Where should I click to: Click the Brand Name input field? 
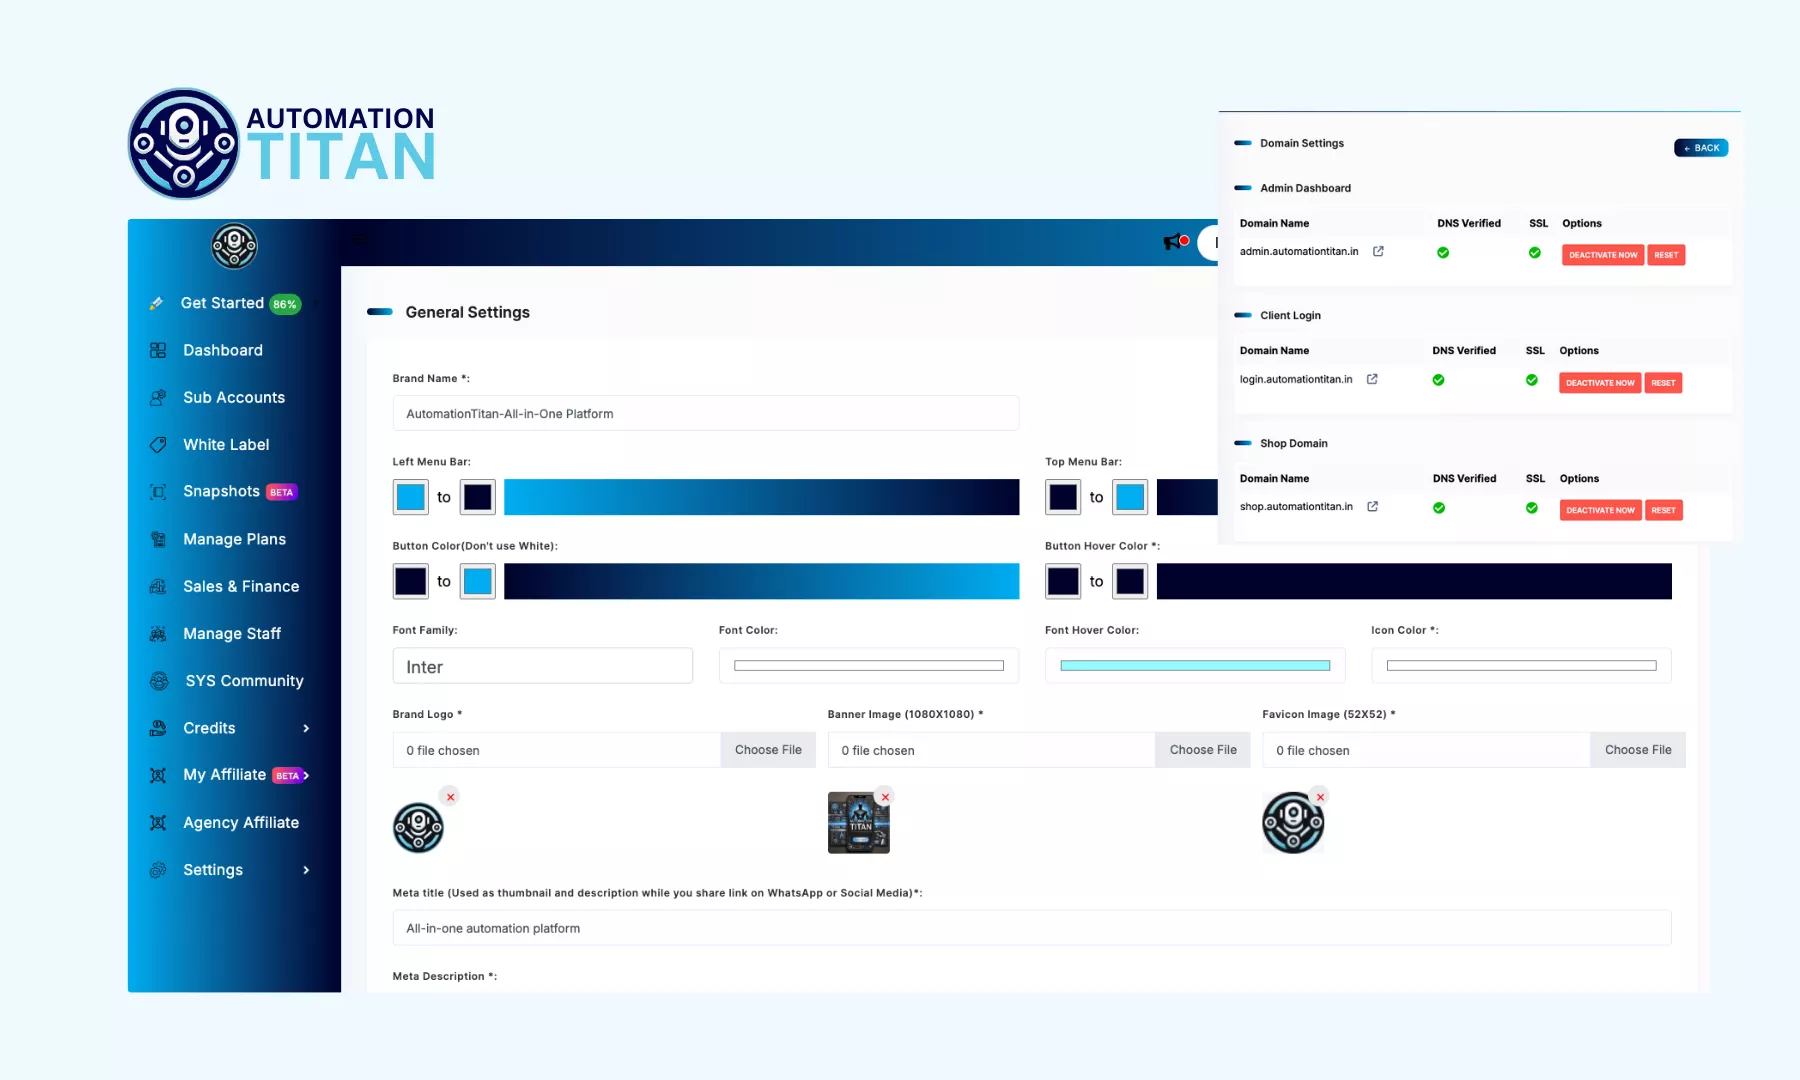[x=706, y=413]
